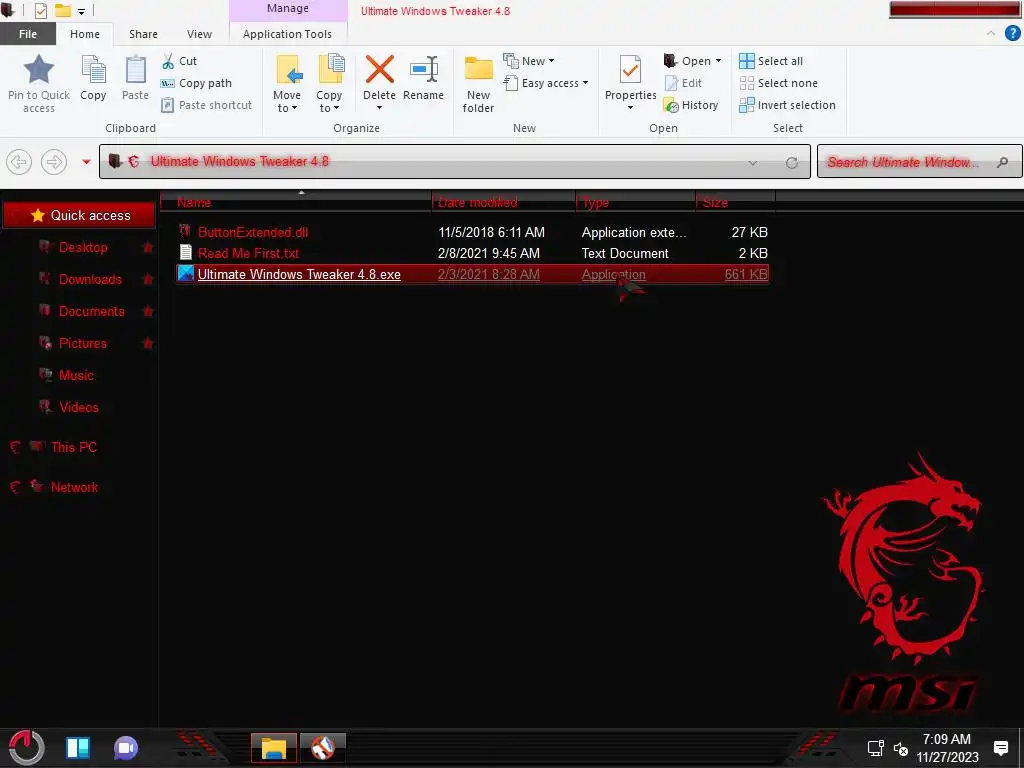Expand the address bar history chevron
The height and width of the screenshot is (768, 1024).
[752, 163]
